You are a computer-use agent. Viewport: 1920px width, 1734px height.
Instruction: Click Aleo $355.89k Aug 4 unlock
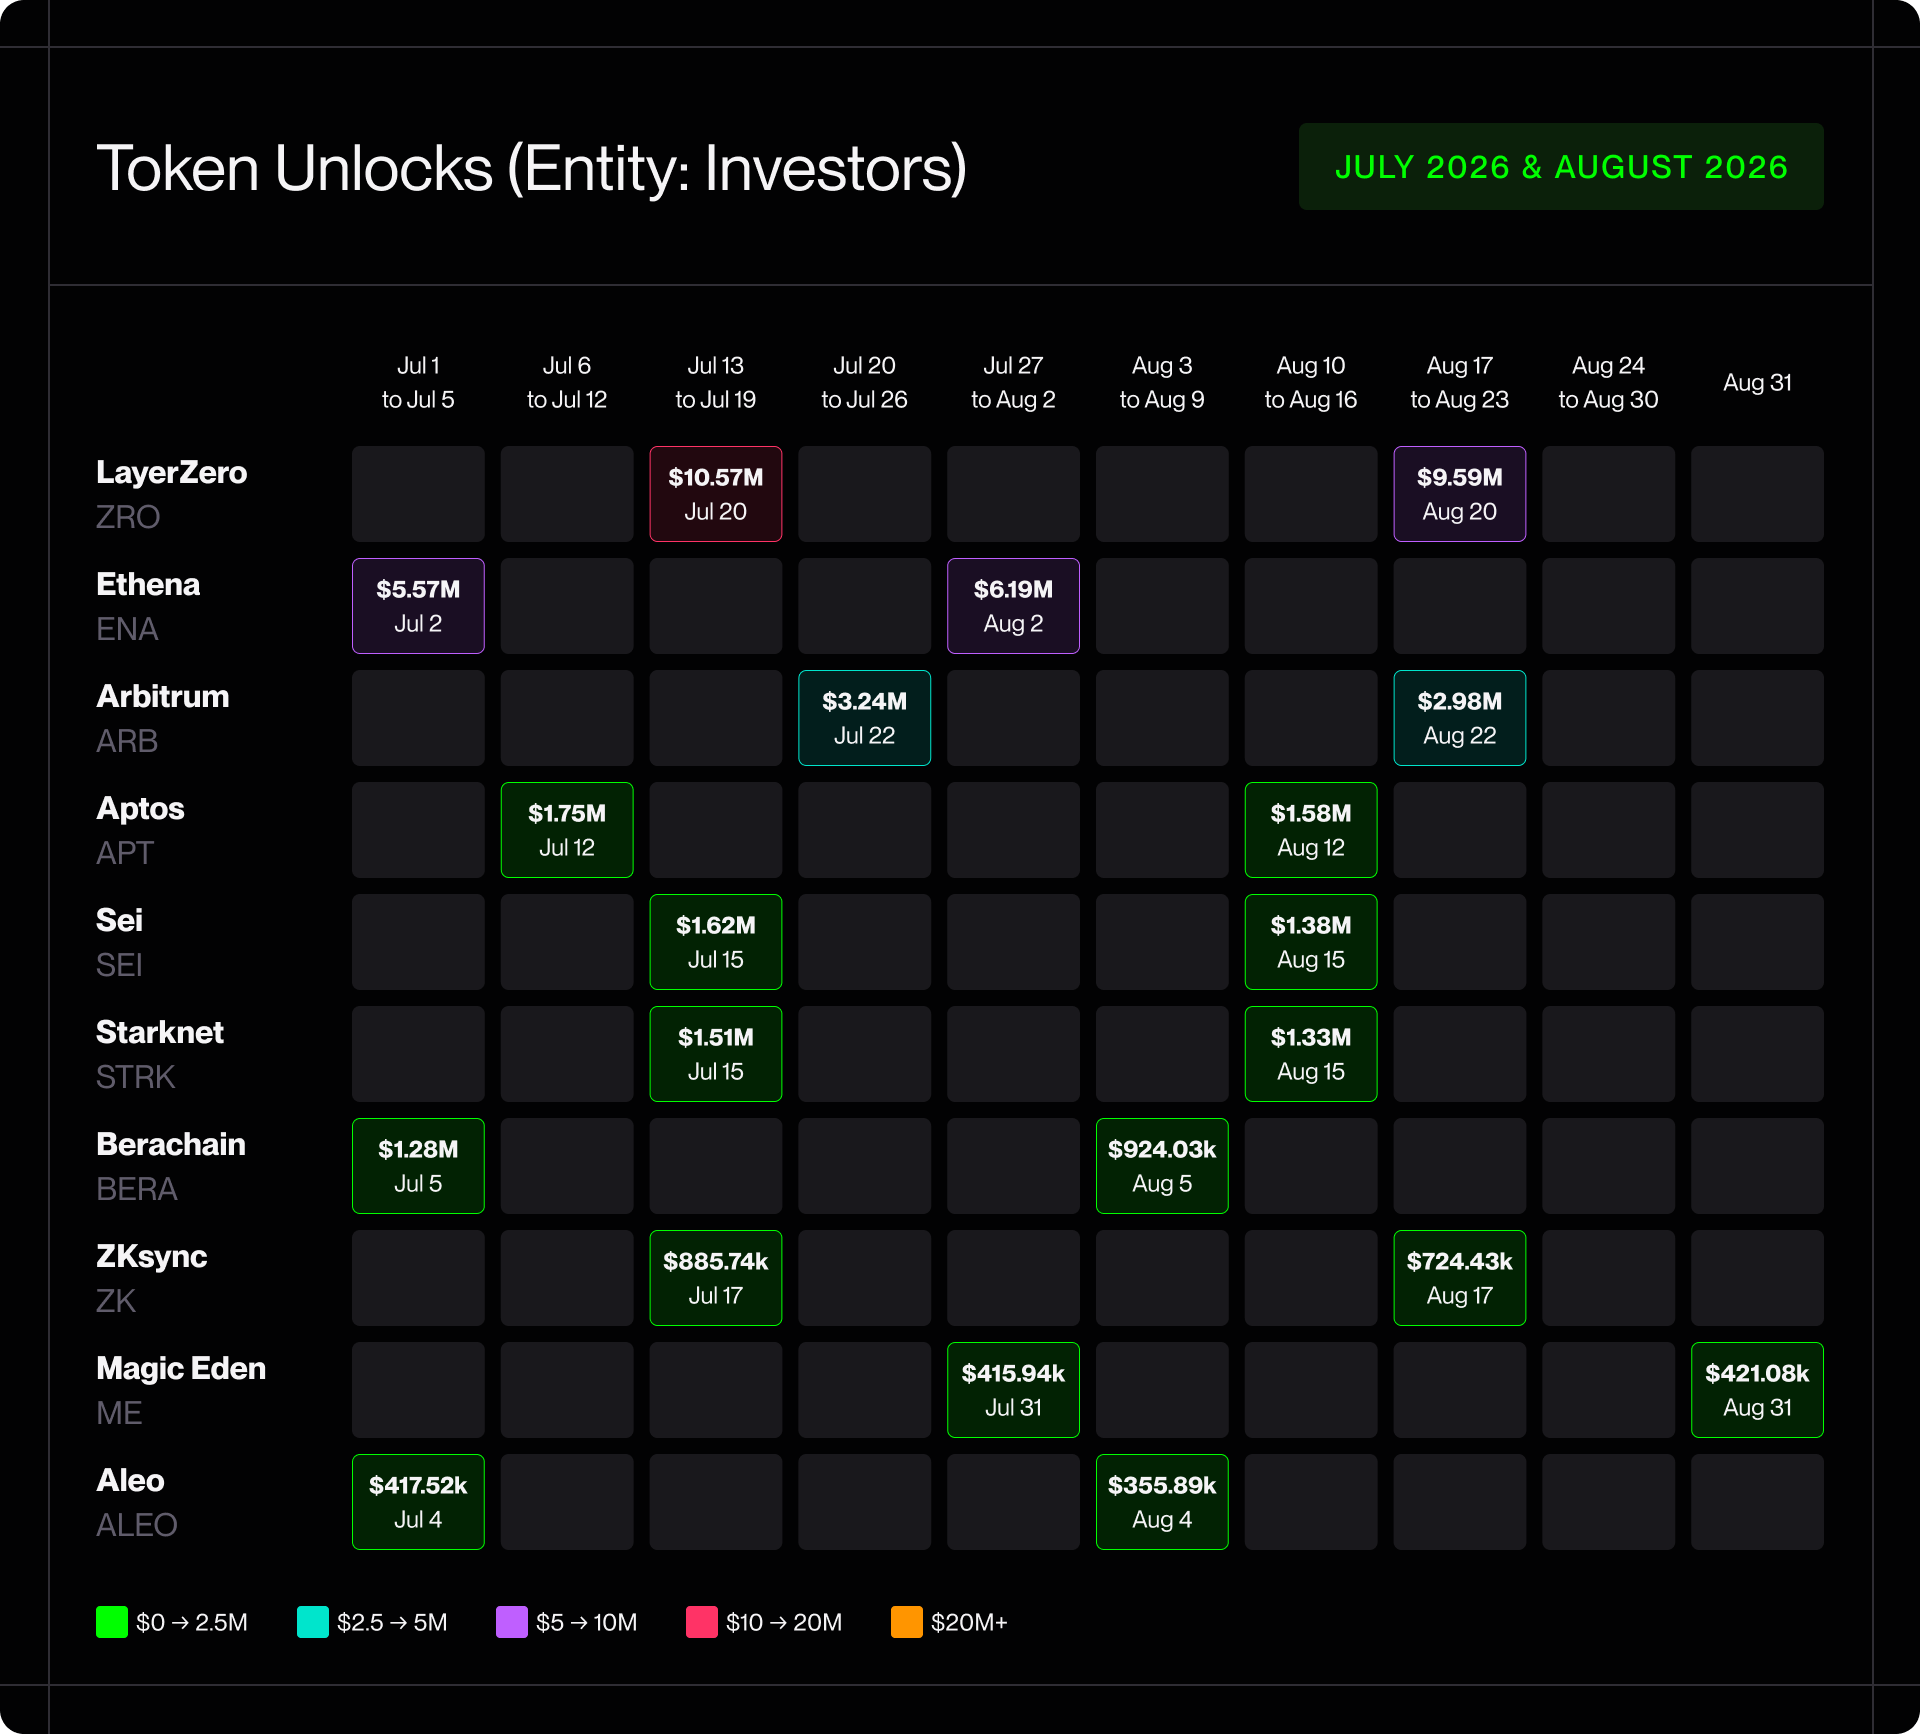1162,1502
